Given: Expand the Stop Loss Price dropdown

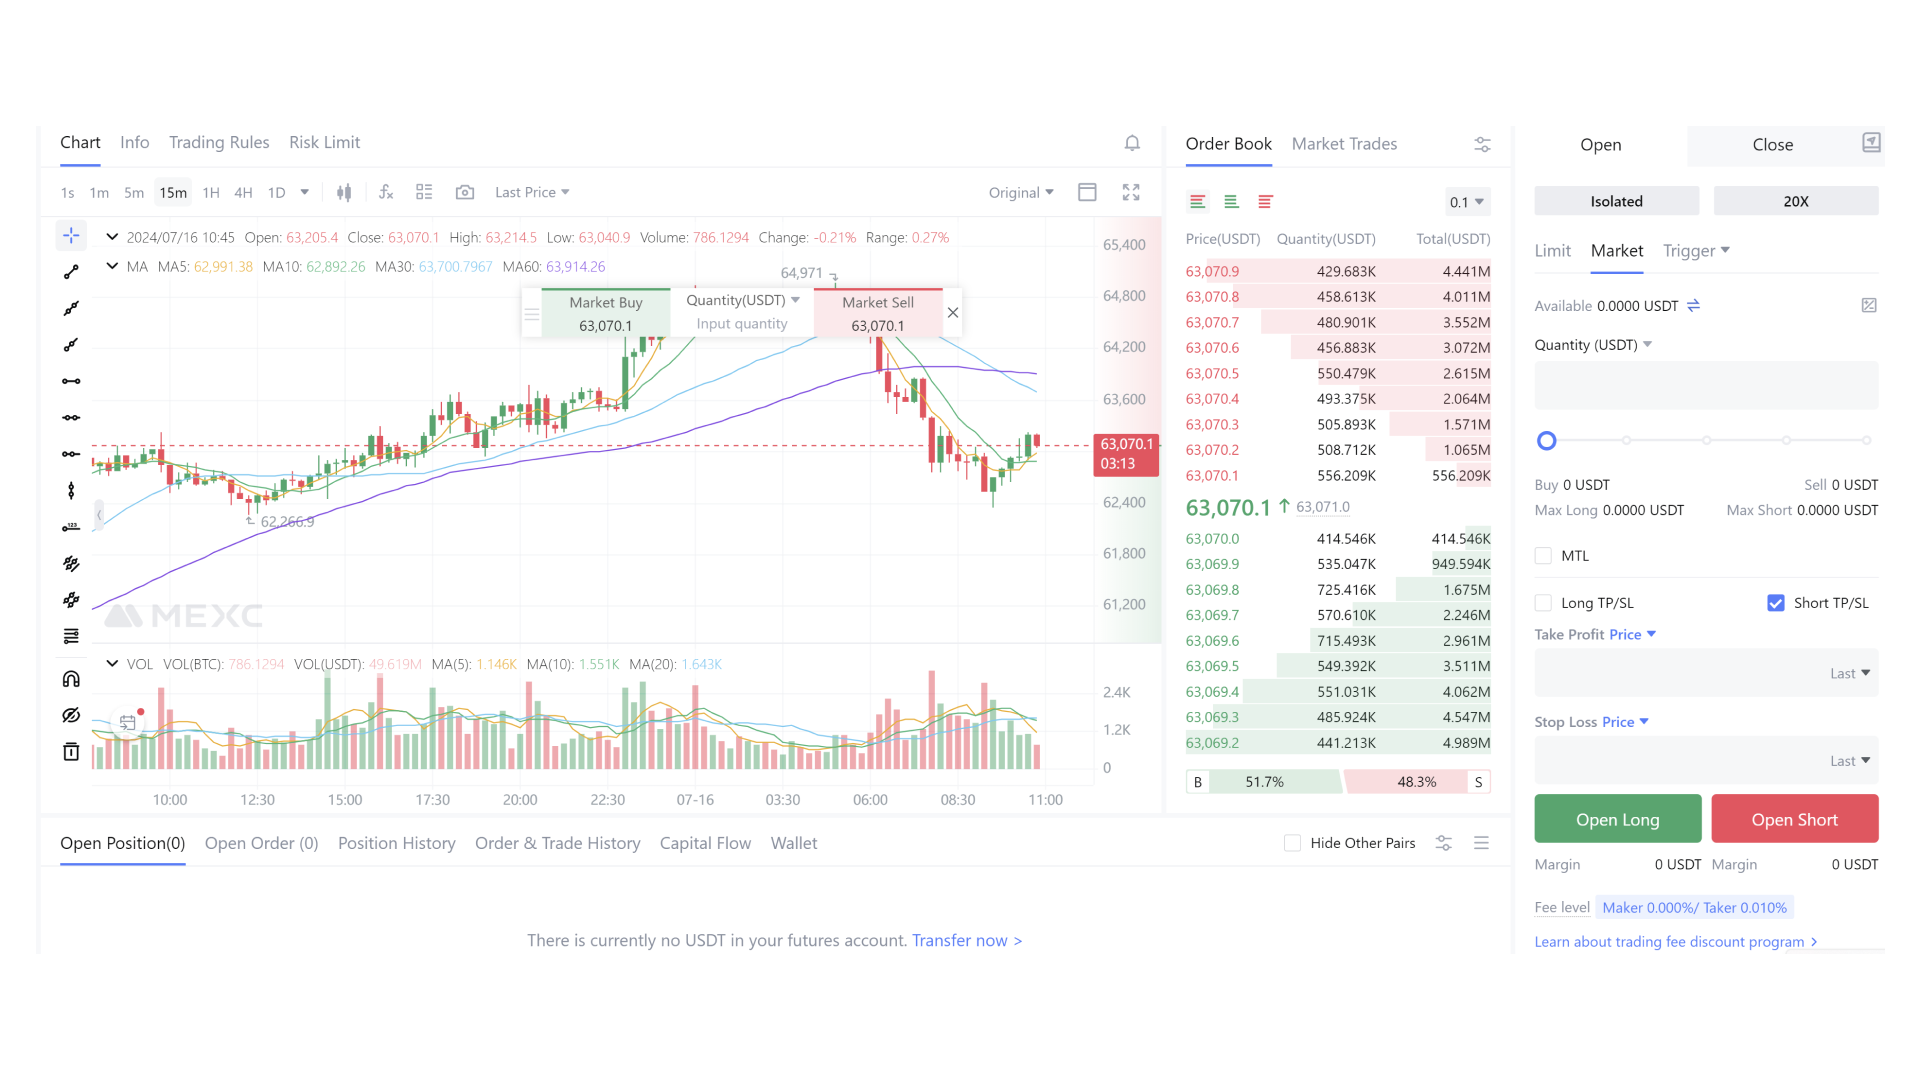Looking at the screenshot, I should [x=1625, y=721].
